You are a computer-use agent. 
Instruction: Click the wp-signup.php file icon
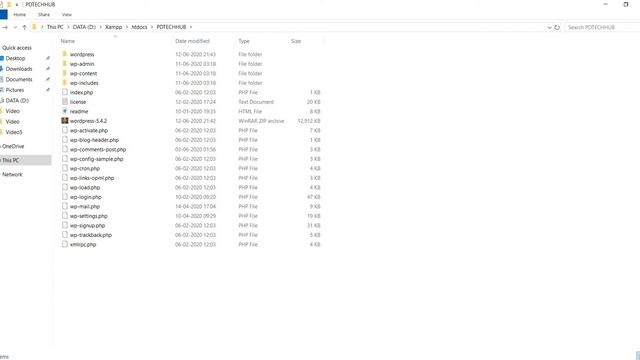point(64,225)
